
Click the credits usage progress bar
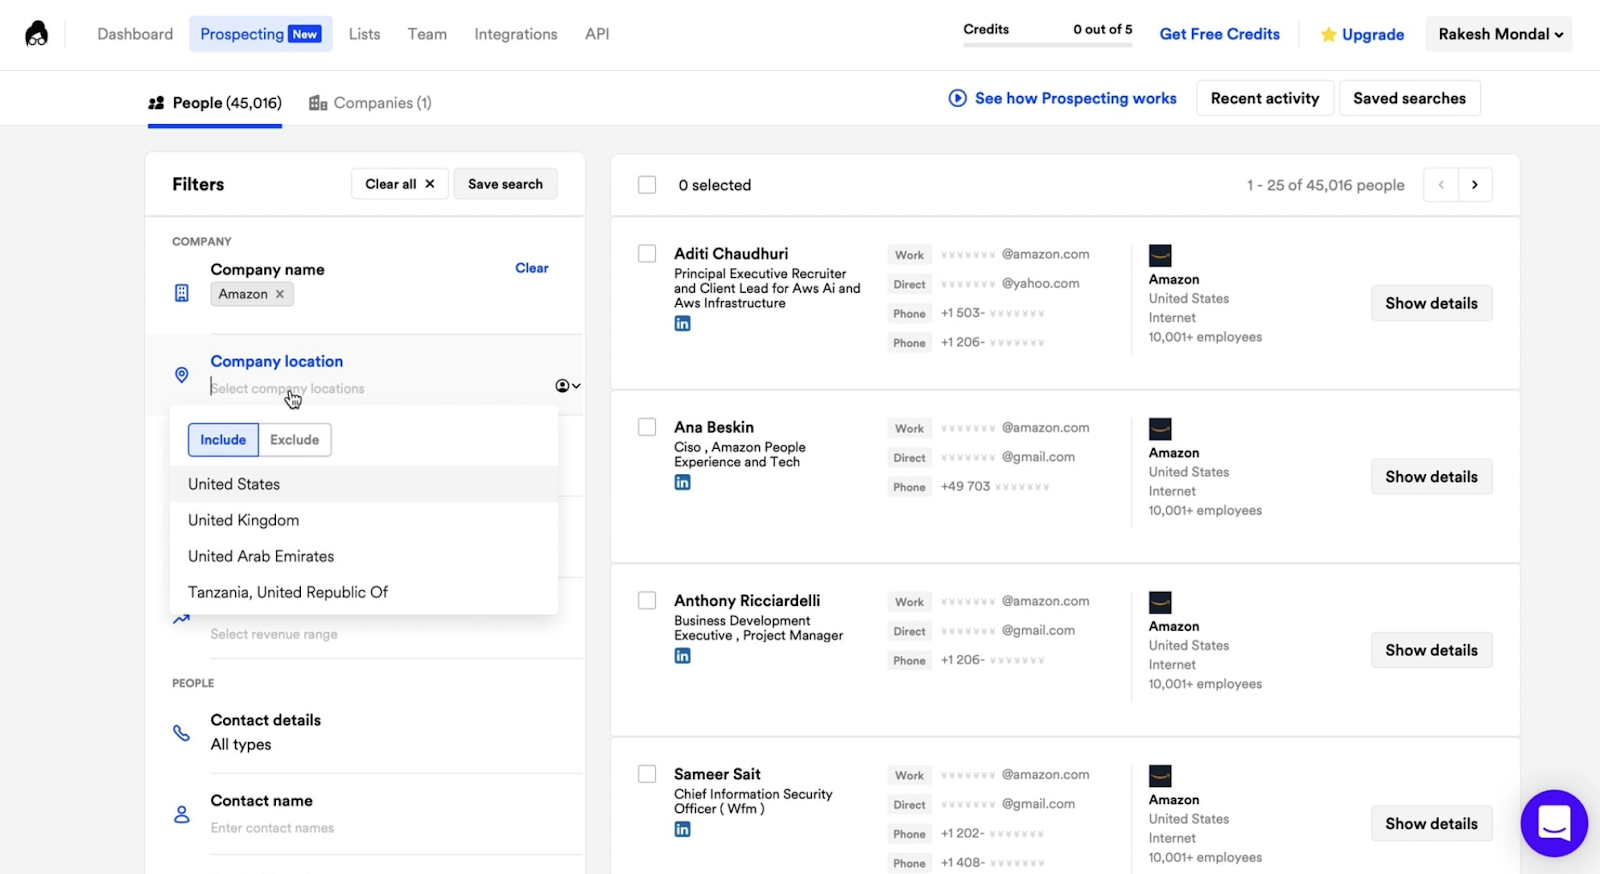pyautogui.click(x=1048, y=45)
